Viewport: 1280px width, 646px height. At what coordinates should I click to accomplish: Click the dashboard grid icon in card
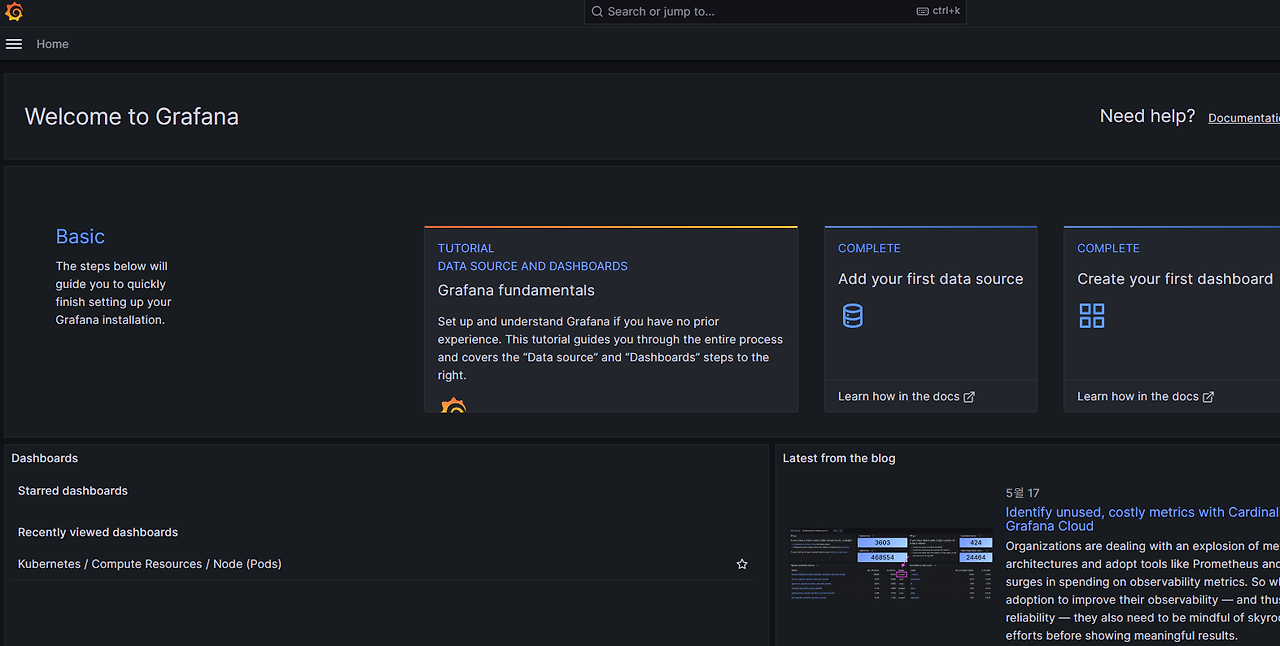pyautogui.click(x=1092, y=316)
